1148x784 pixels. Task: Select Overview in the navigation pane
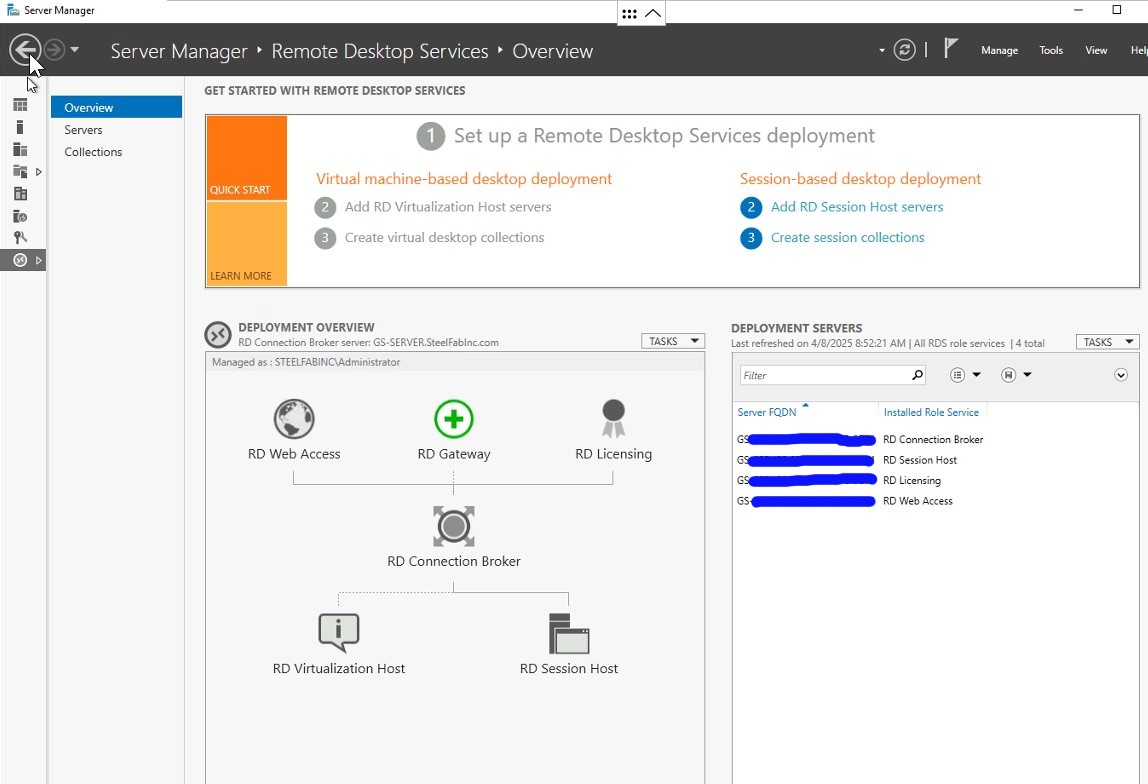pyautogui.click(x=116, y=107)
